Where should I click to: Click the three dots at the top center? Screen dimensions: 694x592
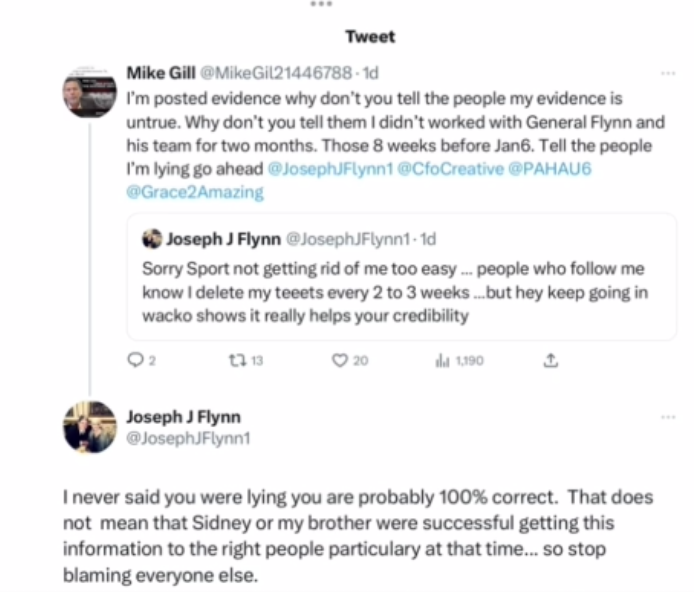coord(320,5)
